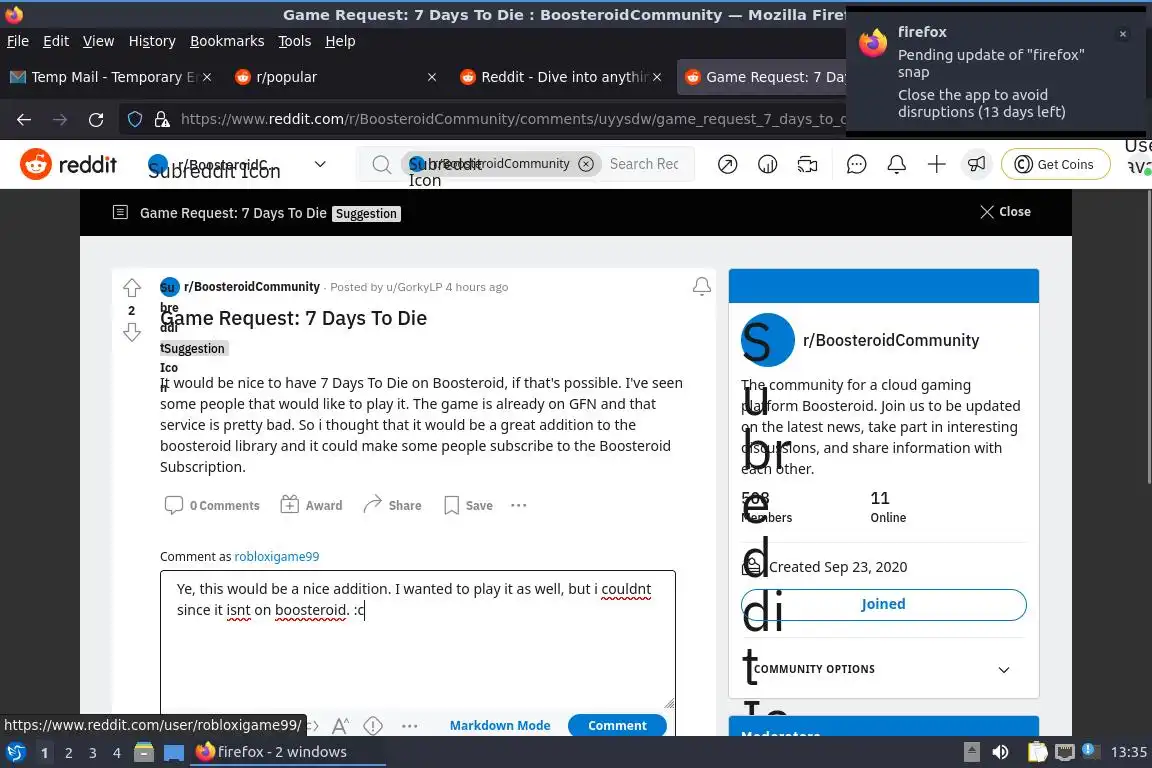Screen dimensions: 1152x768
Task: Open the Tools menu
Action: click(295, 41)
